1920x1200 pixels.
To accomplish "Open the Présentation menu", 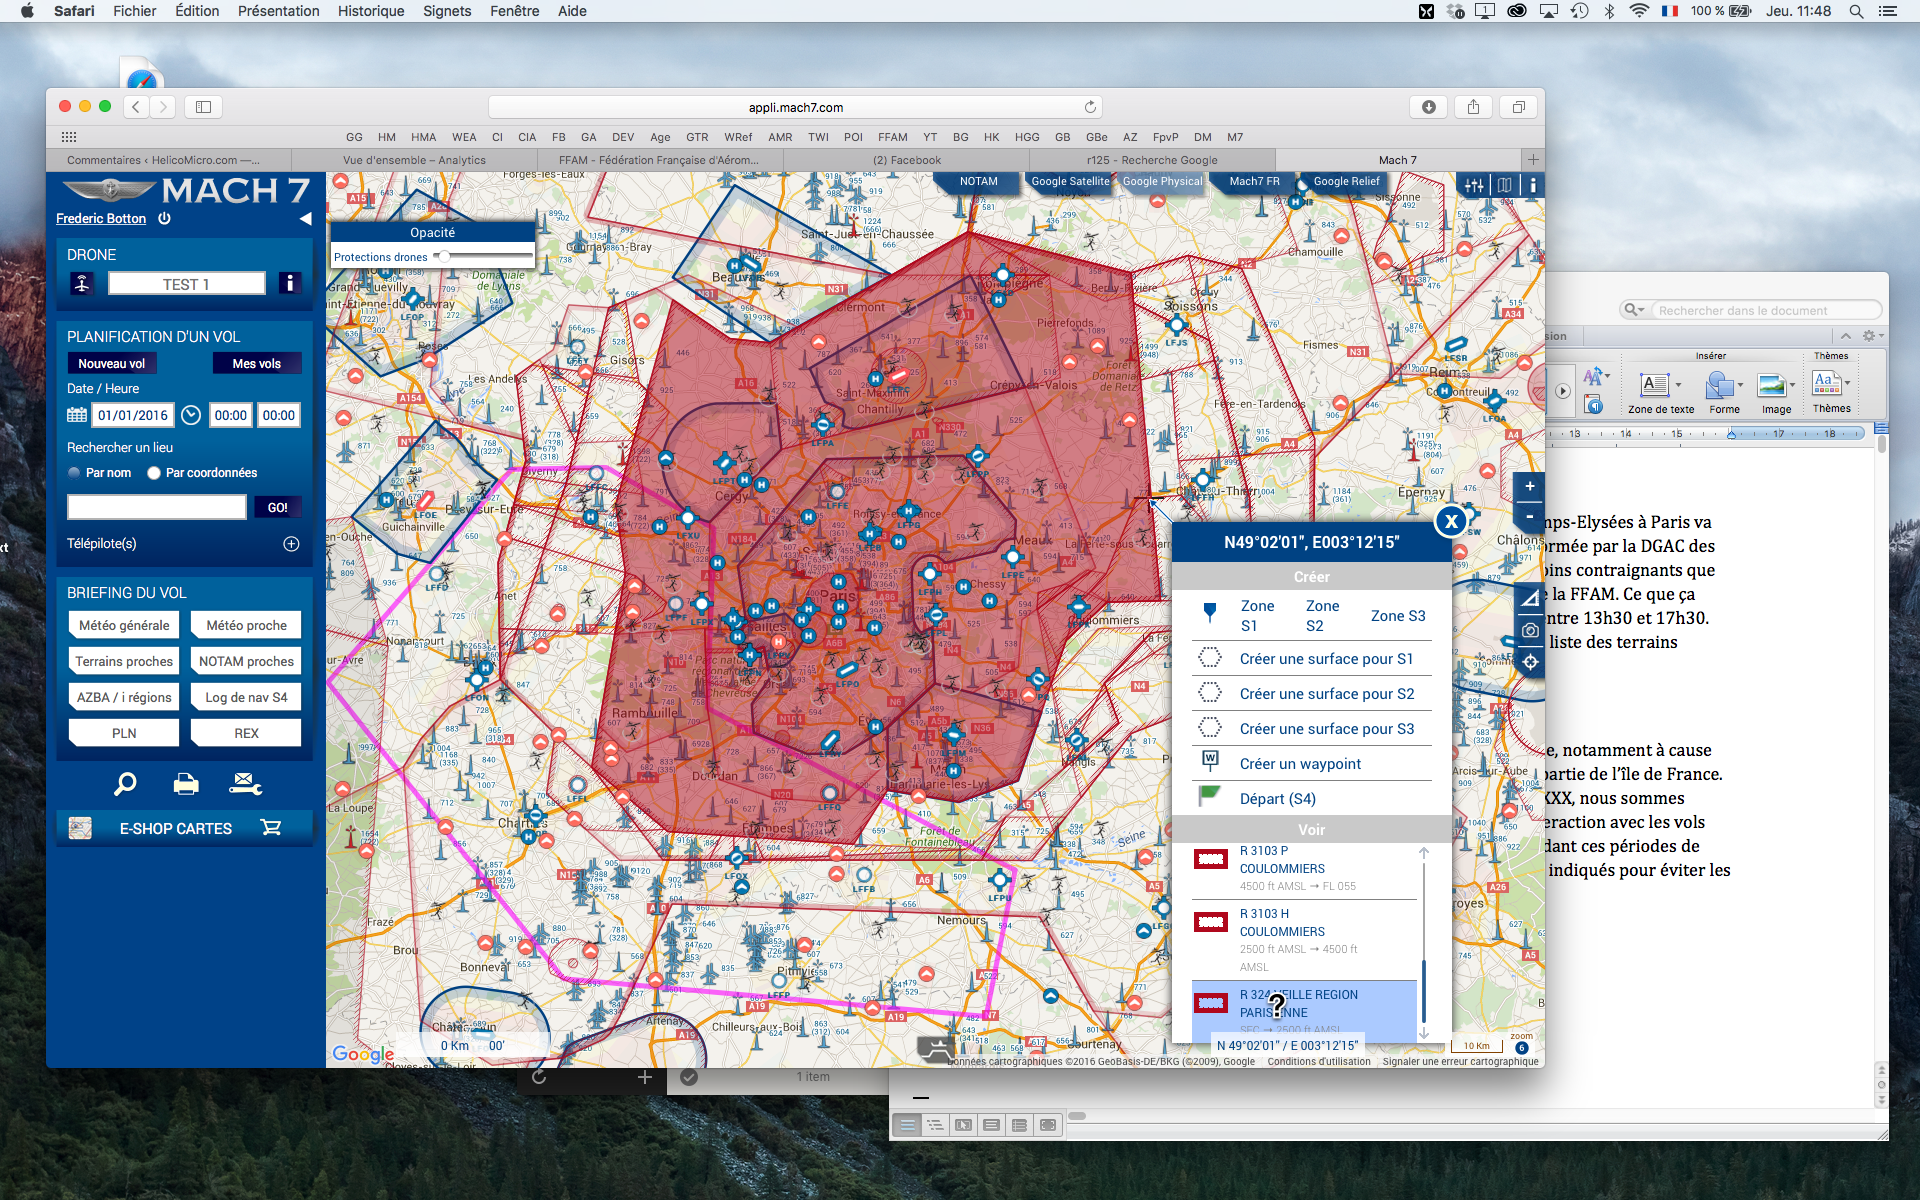I will click(x=278, y=11).
